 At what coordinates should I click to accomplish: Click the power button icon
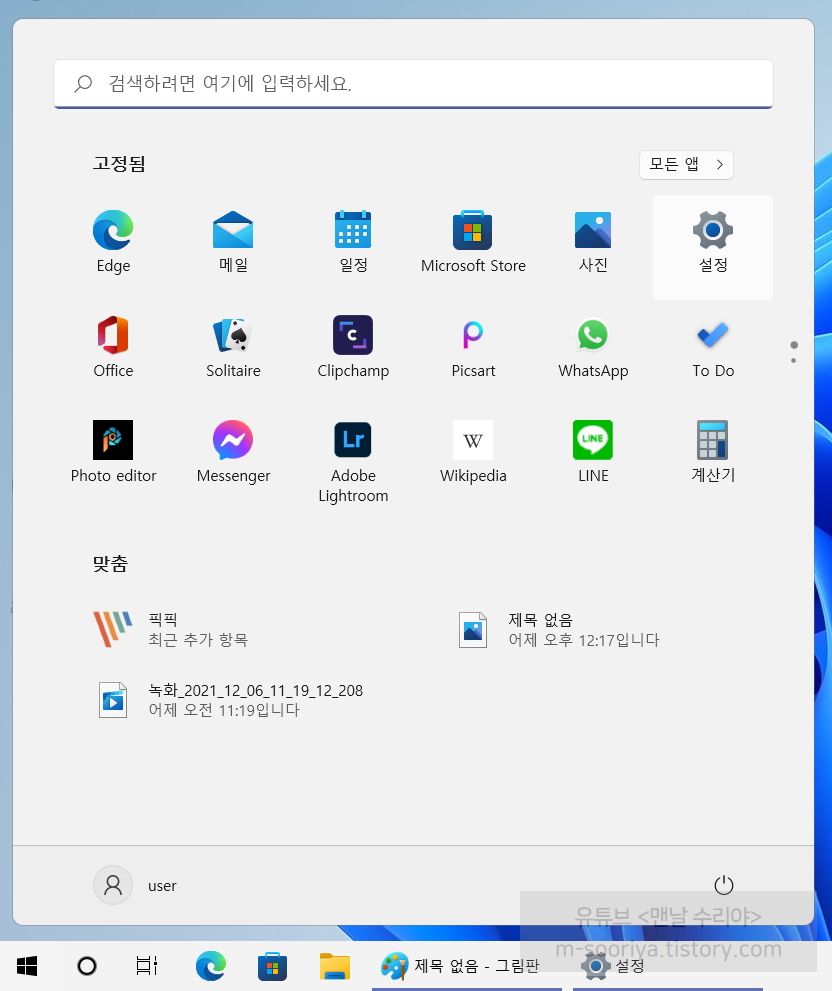(x=723, y=885)
